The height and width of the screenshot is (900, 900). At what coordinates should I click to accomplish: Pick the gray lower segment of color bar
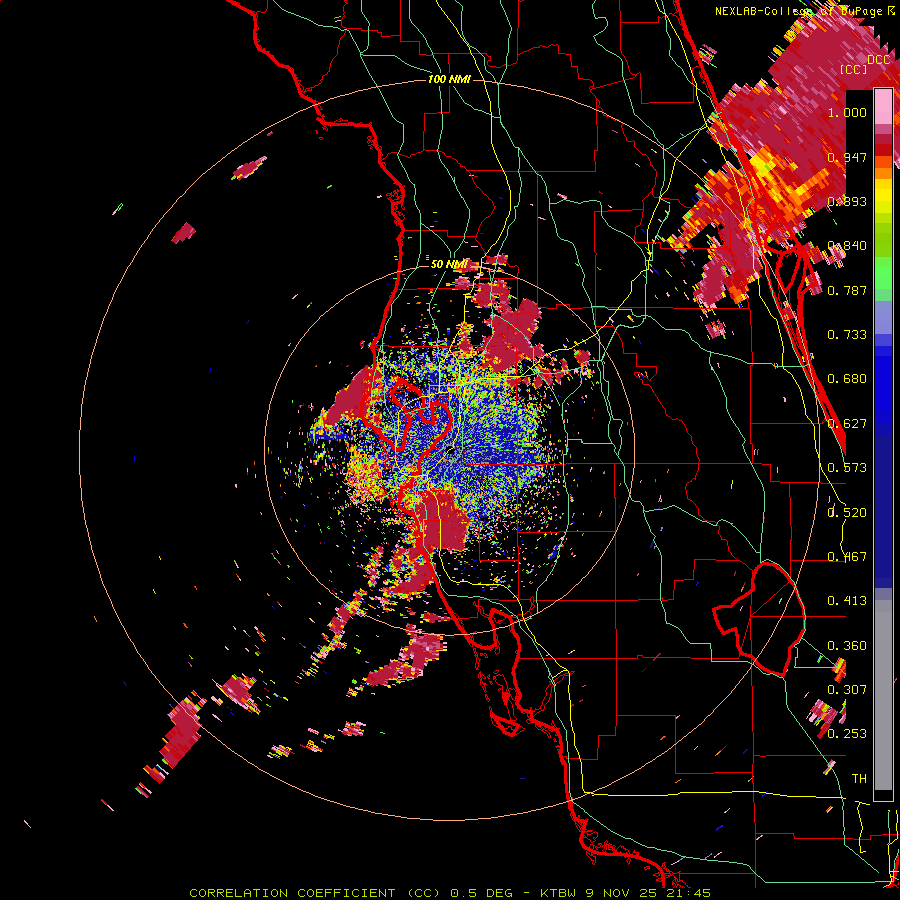[883, 695]
